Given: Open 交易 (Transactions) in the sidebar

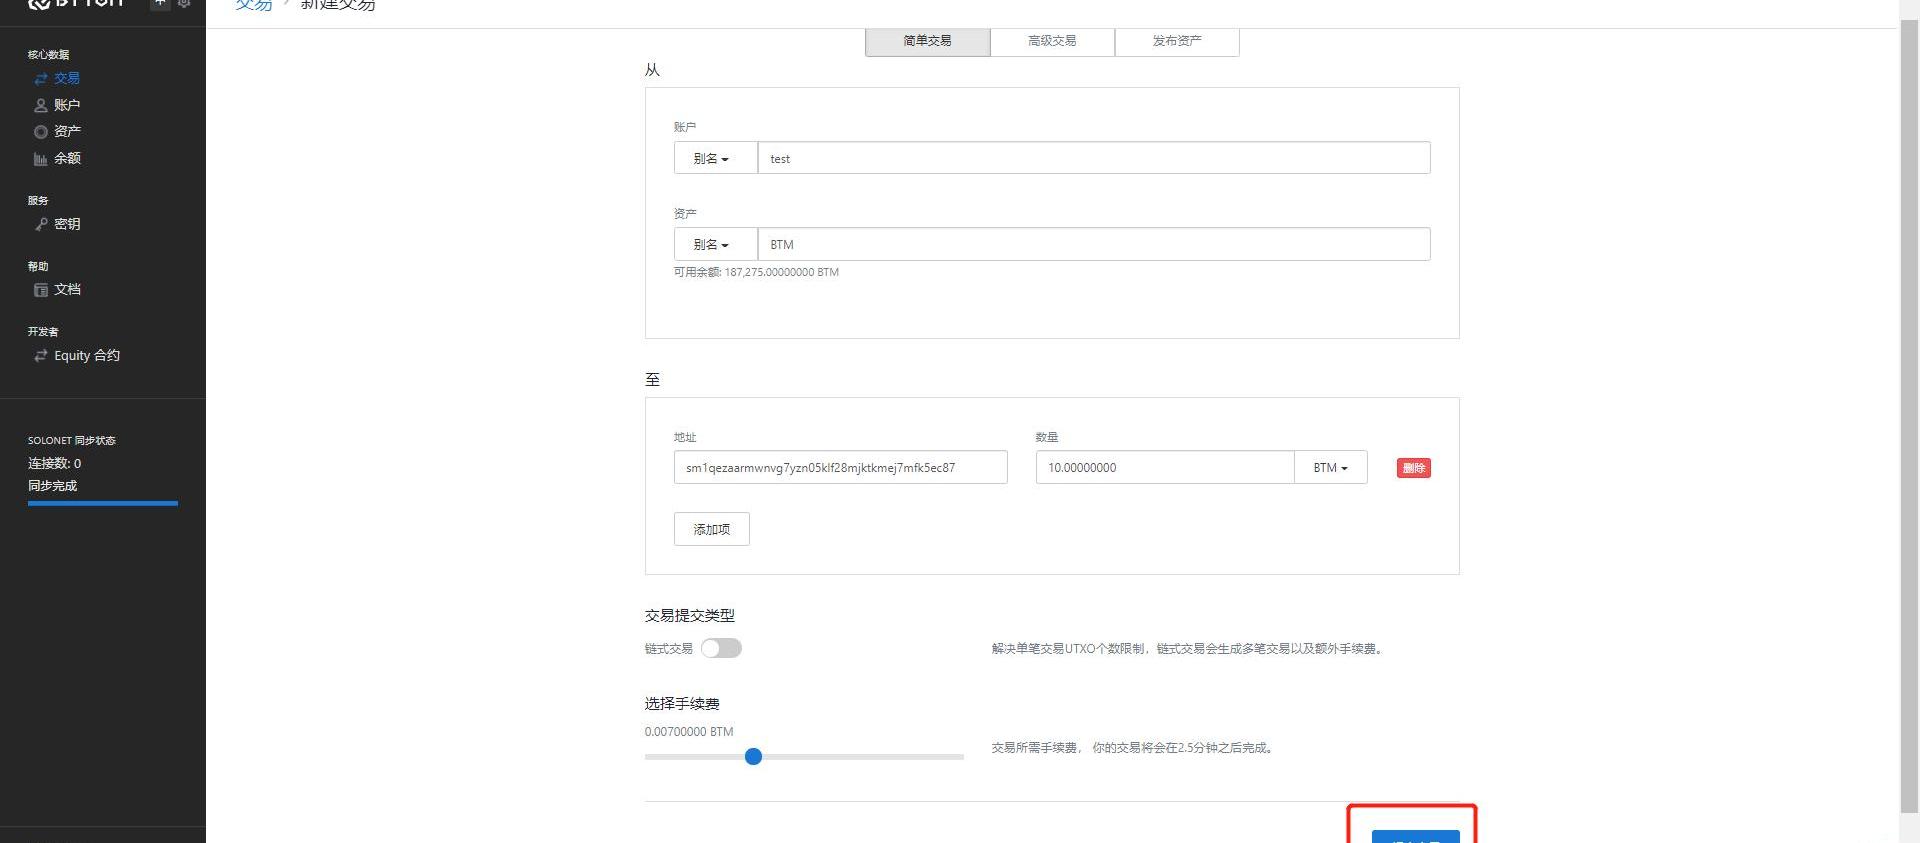Looking at the screenshot, I should [66, 78].
